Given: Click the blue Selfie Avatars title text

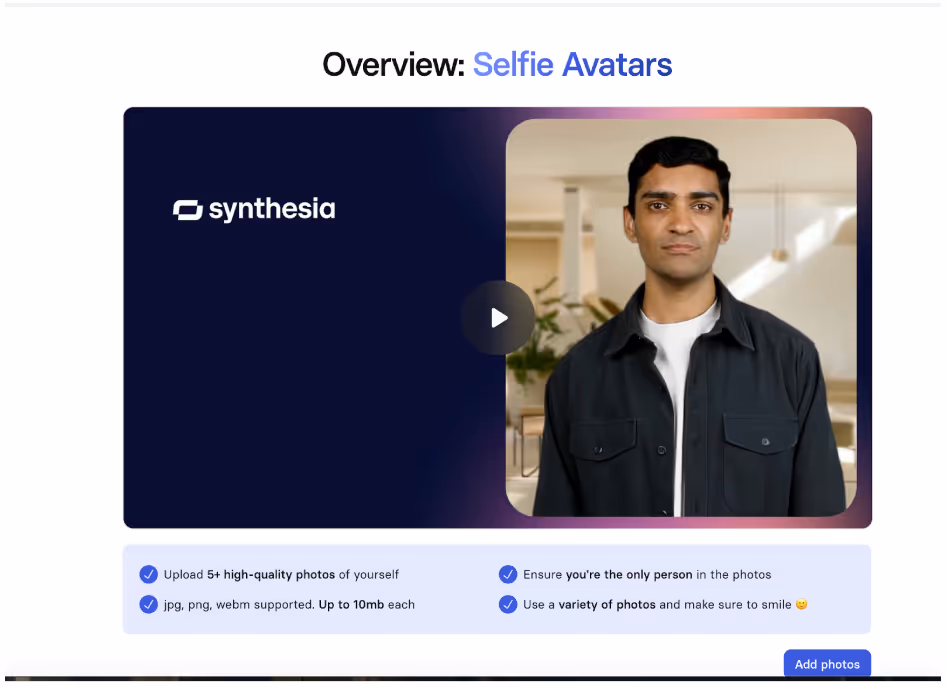Looking at the screenshot, I should coord(573,65).
